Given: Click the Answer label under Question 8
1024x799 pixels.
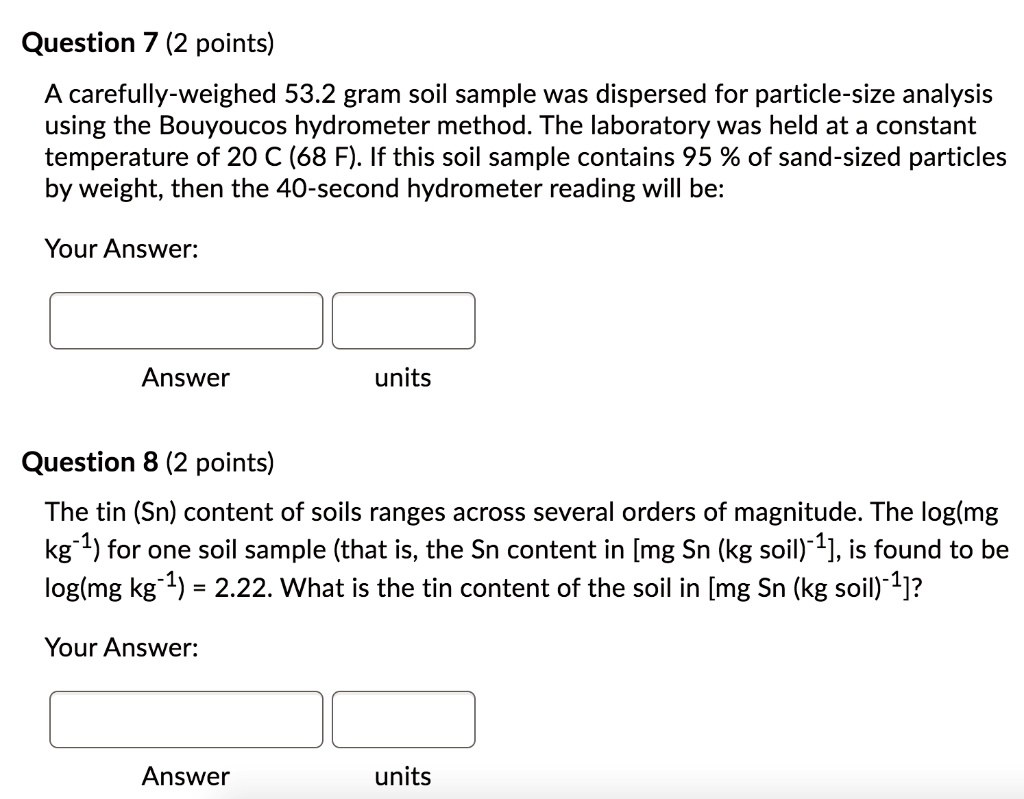Looking at the screenshot, I should click(186, 776).
